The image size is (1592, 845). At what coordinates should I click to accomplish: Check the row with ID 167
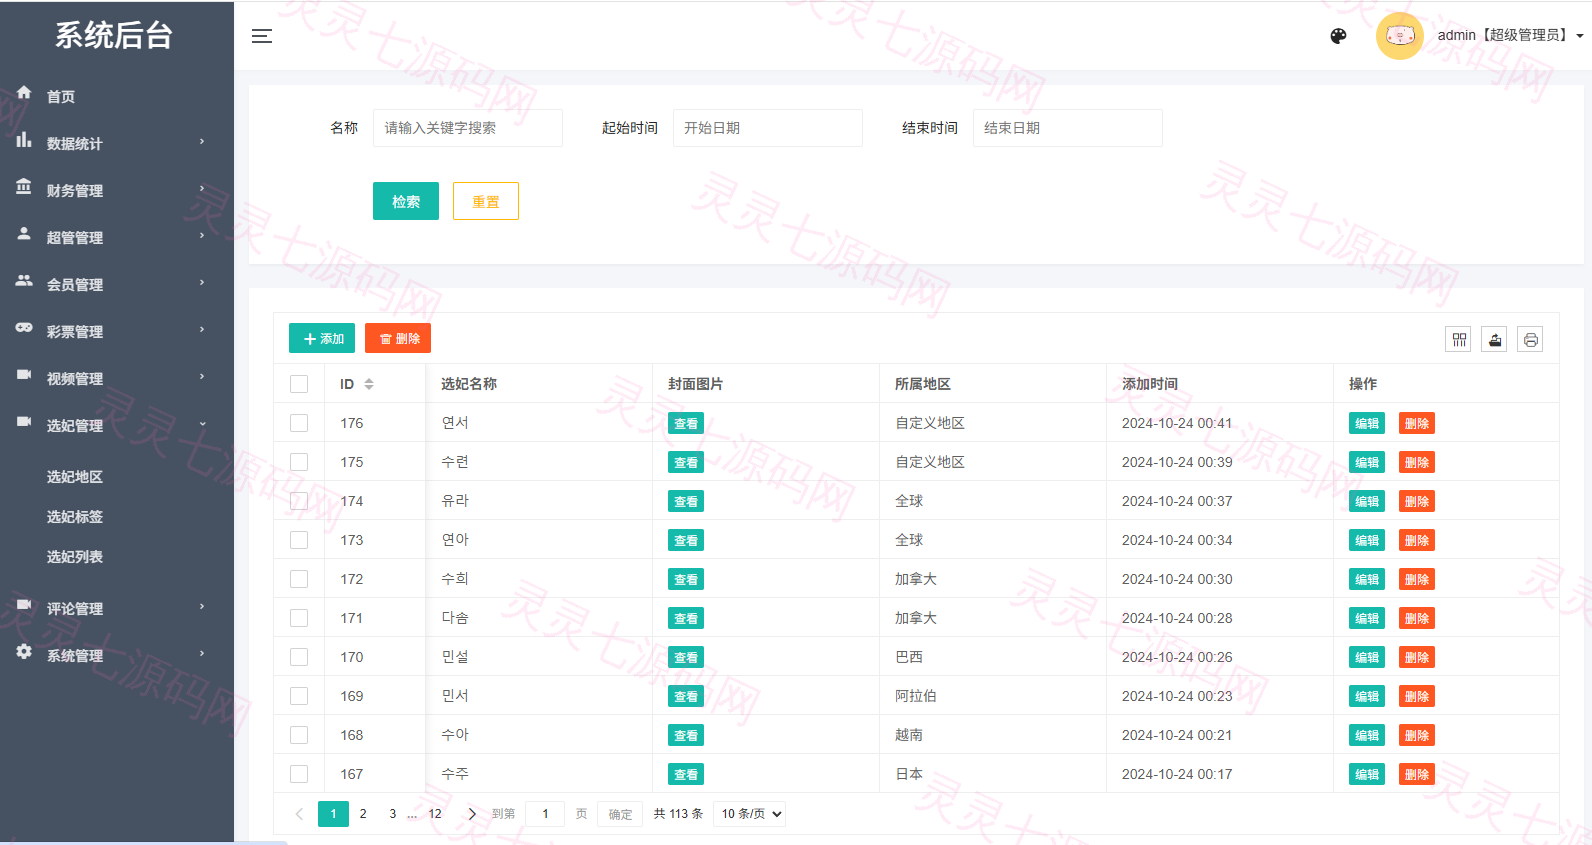pos(299,774)
